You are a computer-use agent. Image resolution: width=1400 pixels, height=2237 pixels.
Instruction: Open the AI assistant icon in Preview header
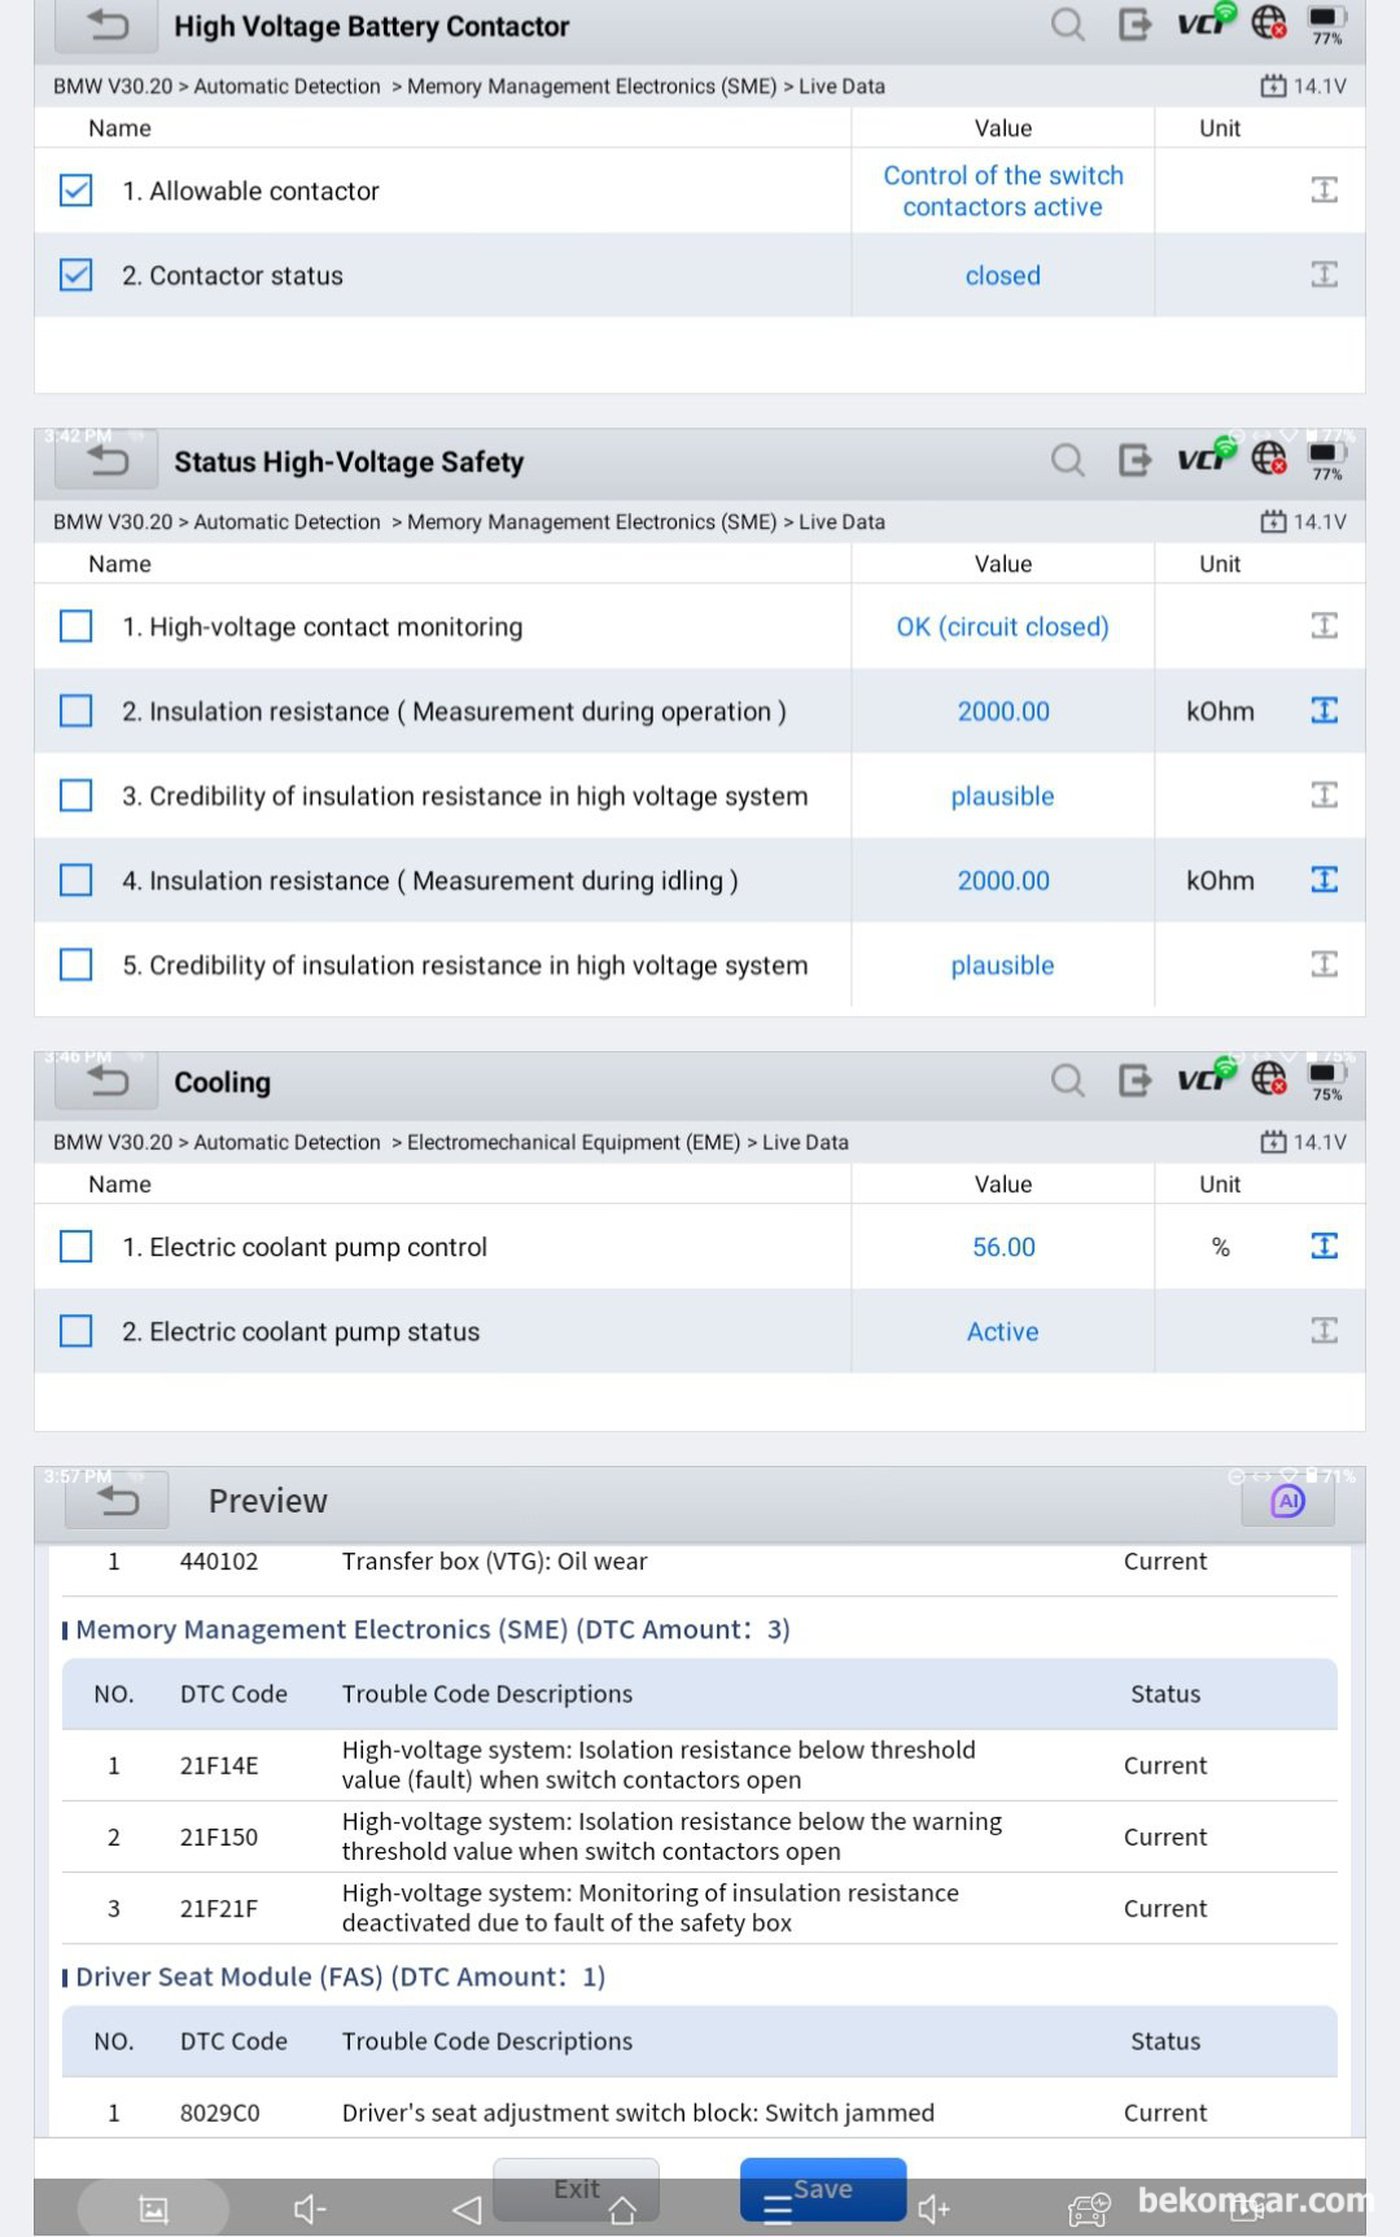1287,1501
